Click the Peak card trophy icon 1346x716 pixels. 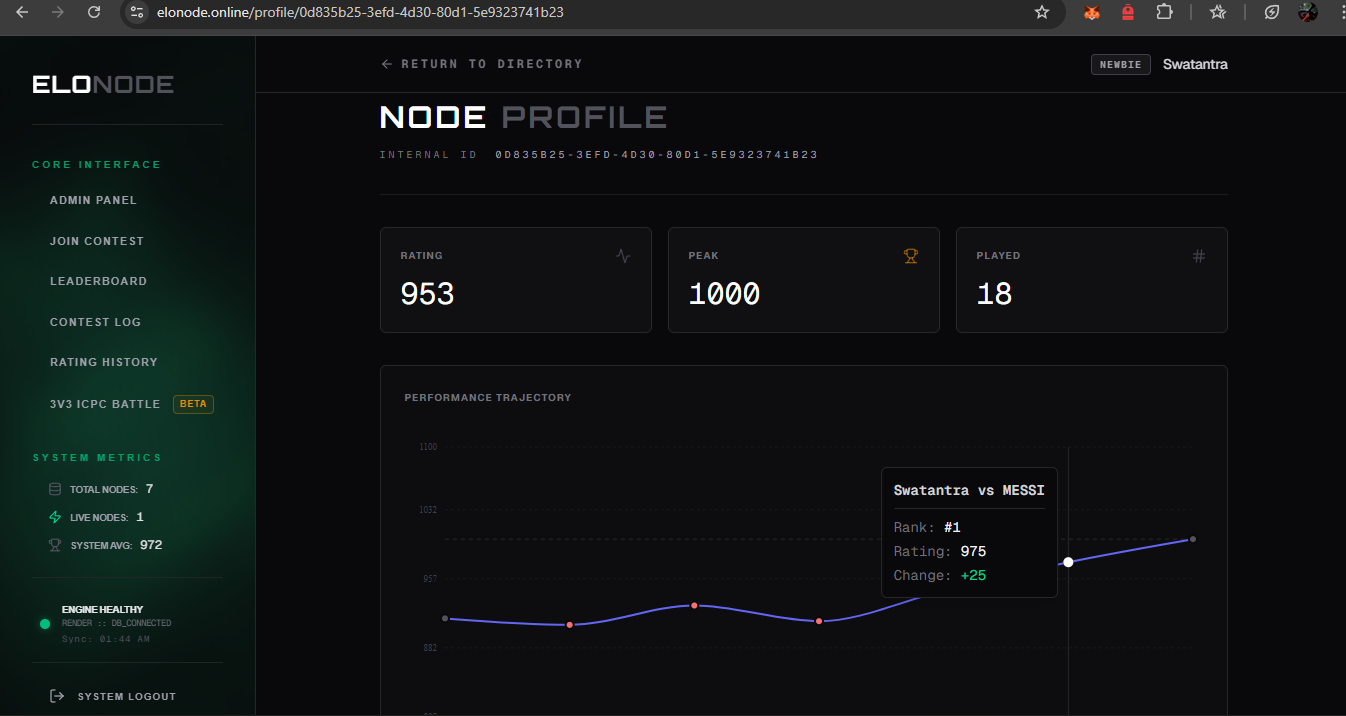[x=911, y=256]
